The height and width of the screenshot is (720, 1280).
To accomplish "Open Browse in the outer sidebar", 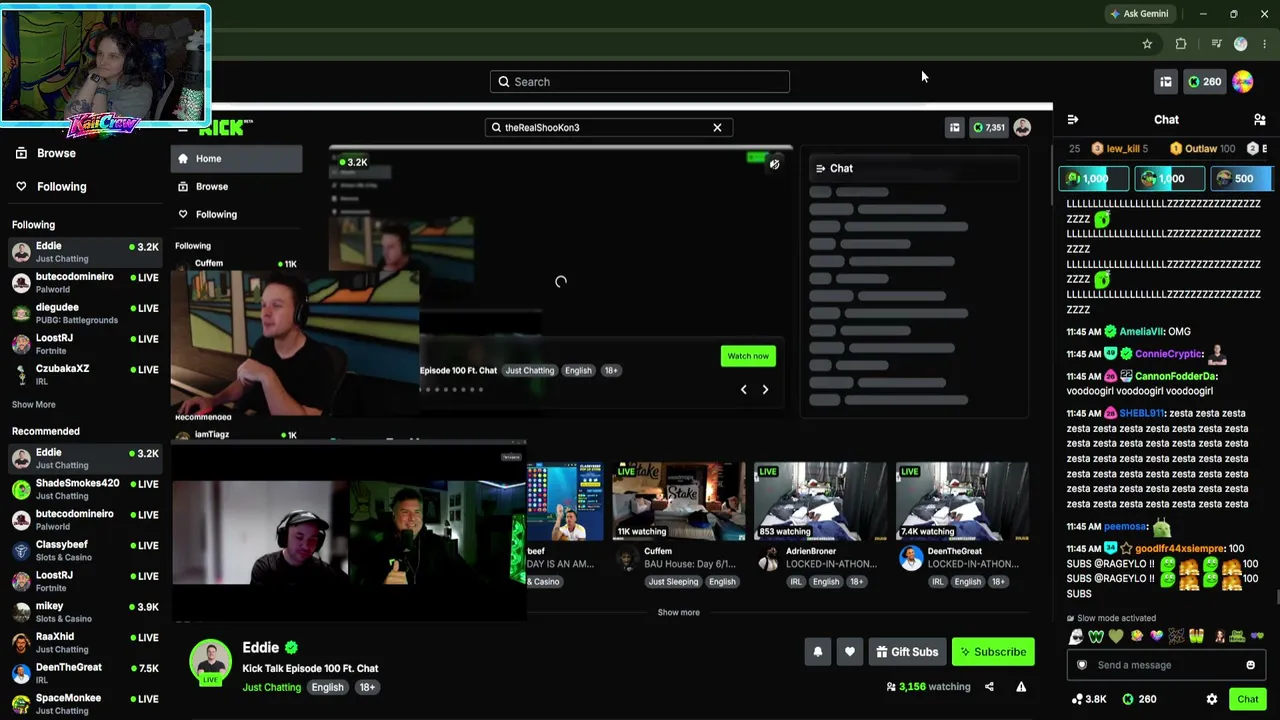I will click(x=45, y=153).
